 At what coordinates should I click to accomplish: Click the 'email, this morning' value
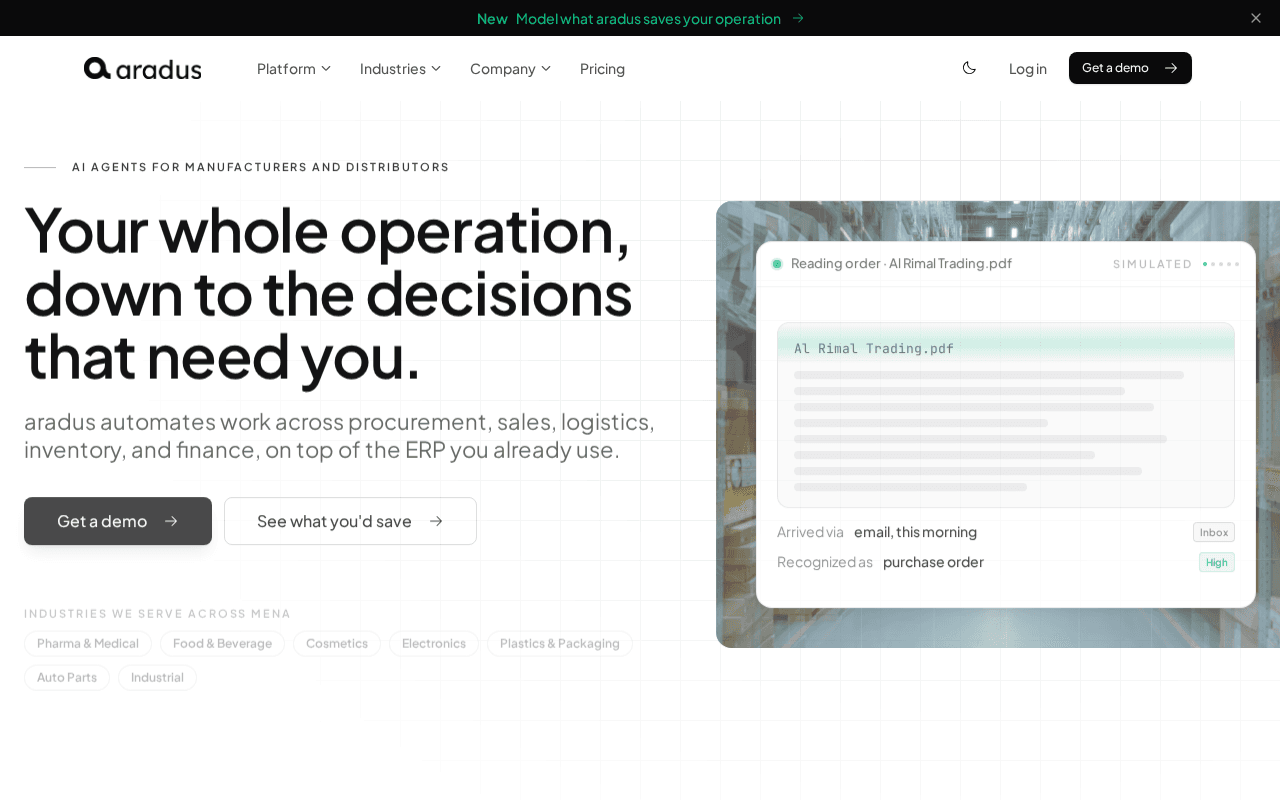coord(915,532)
